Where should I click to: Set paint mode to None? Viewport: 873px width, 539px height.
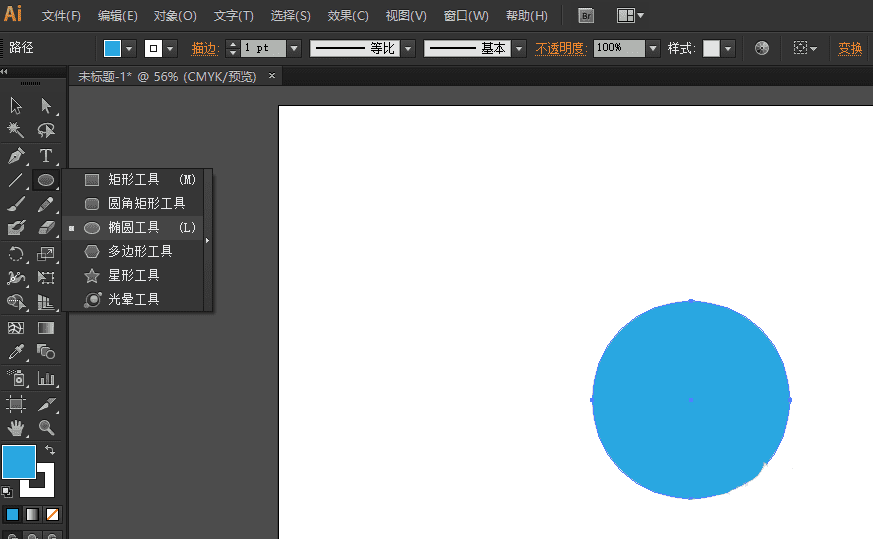tap(52, 514)
